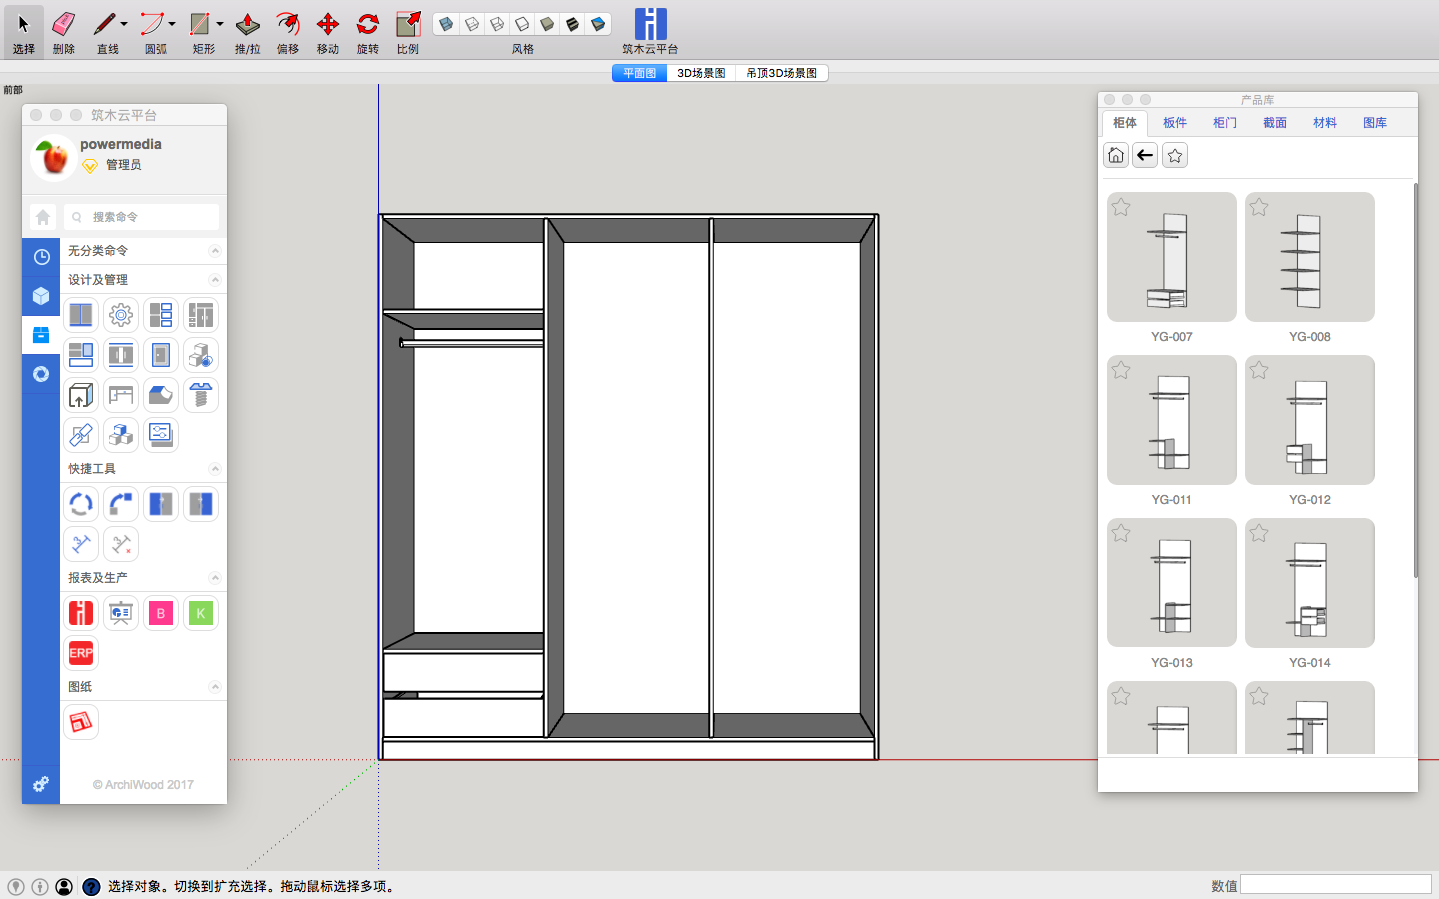
Task: Click the back arrow button in library
Action: tap(1145, 155)
